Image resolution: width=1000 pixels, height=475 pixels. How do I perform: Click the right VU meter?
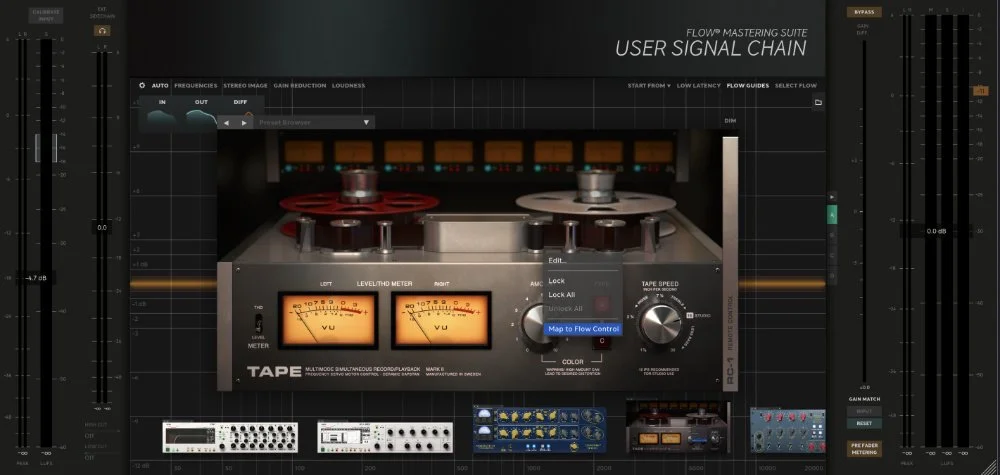tap(441, 320)
